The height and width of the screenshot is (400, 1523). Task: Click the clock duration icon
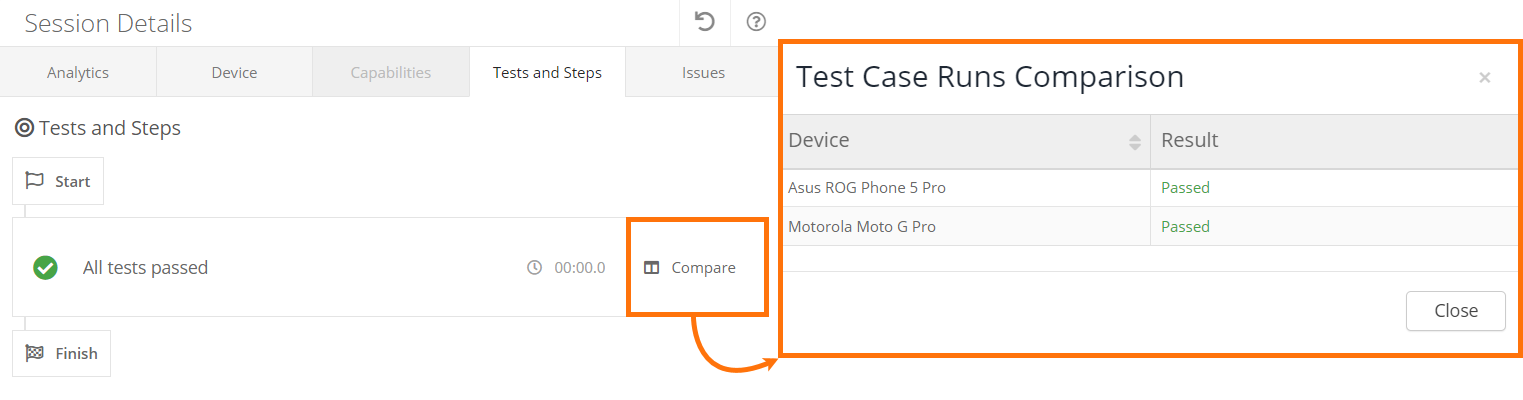(535, 268)
